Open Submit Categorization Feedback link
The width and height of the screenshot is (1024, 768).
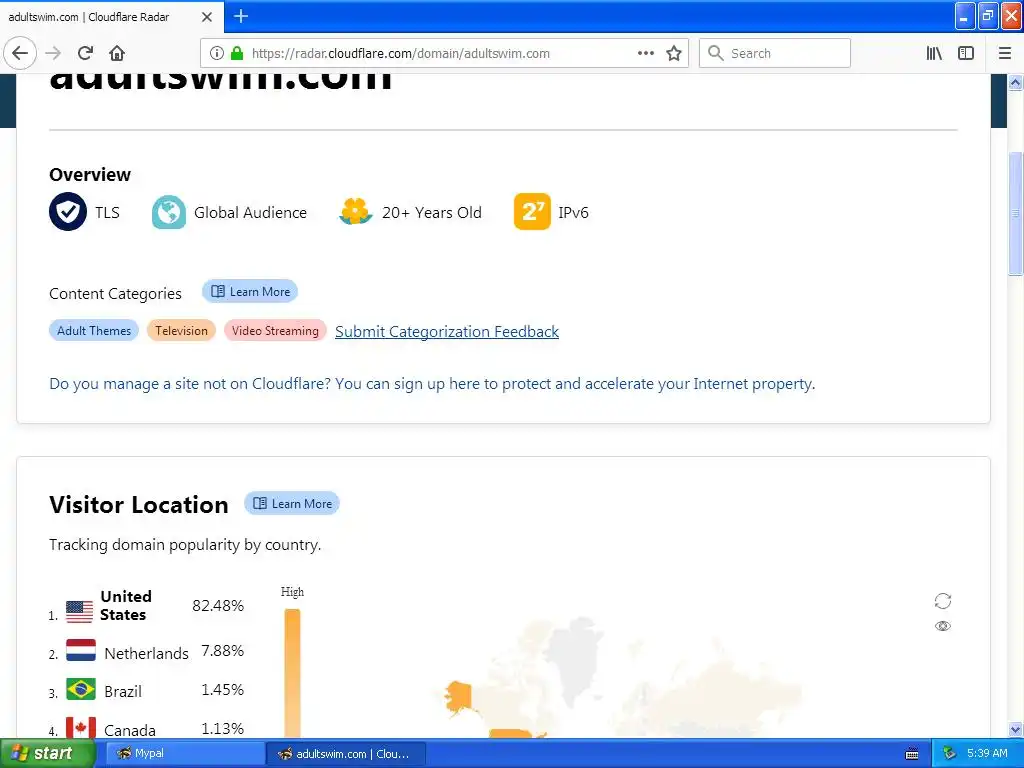click(x=447, y=332)
